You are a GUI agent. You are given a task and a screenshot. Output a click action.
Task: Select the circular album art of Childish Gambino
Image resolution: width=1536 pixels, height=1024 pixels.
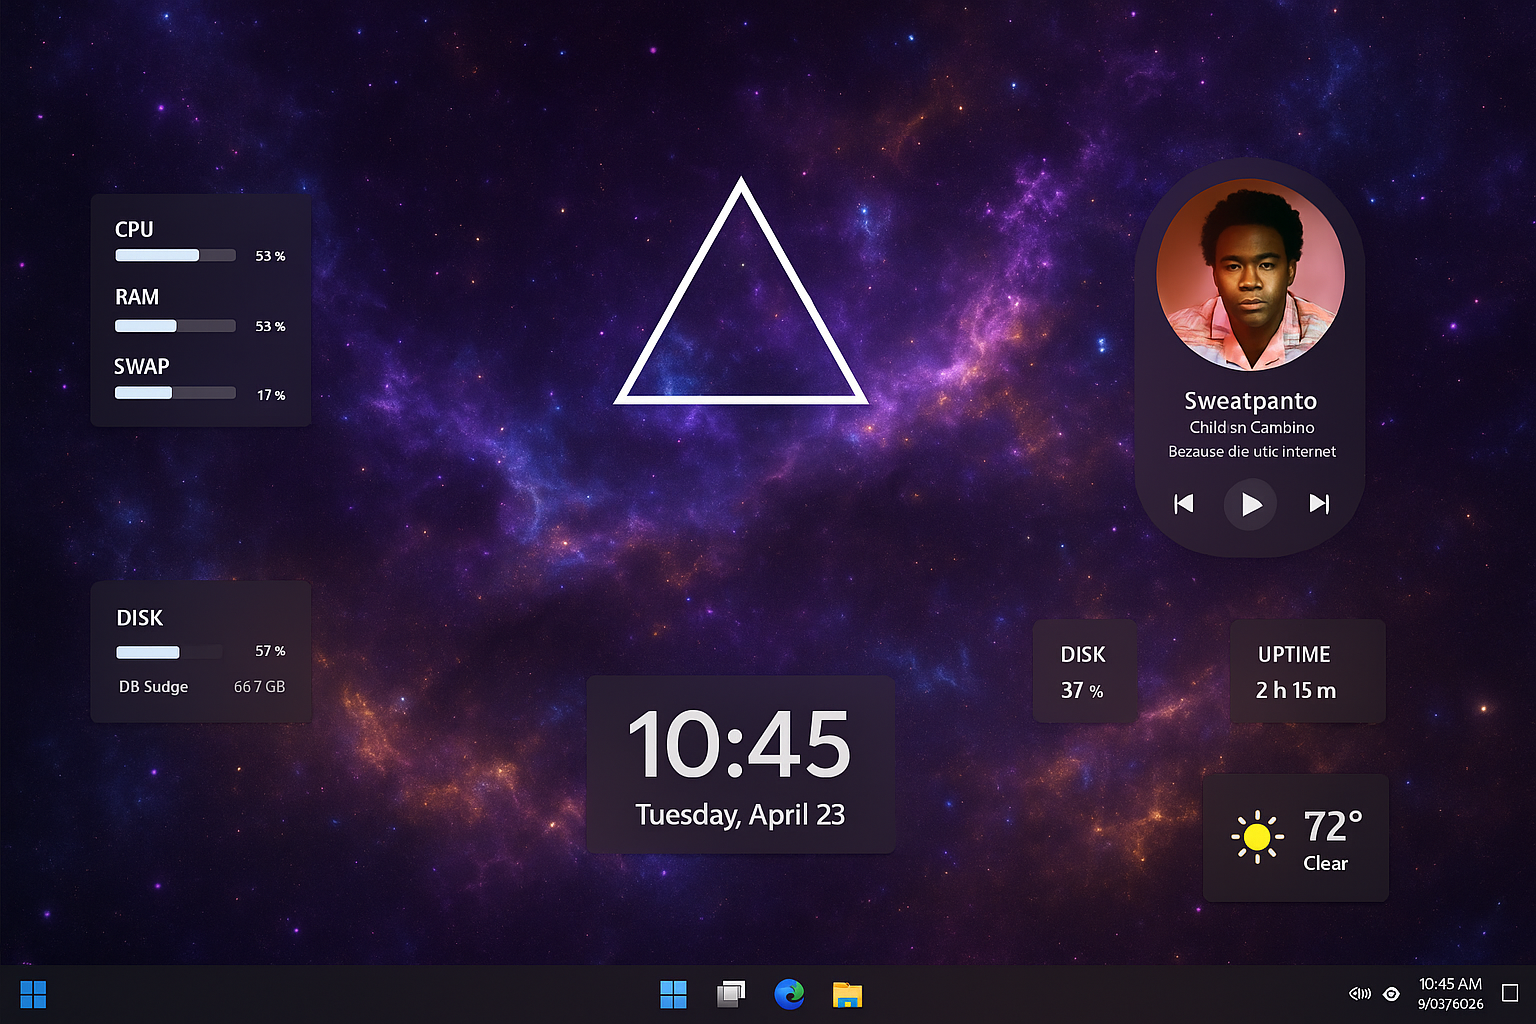tap(1250, 274)
